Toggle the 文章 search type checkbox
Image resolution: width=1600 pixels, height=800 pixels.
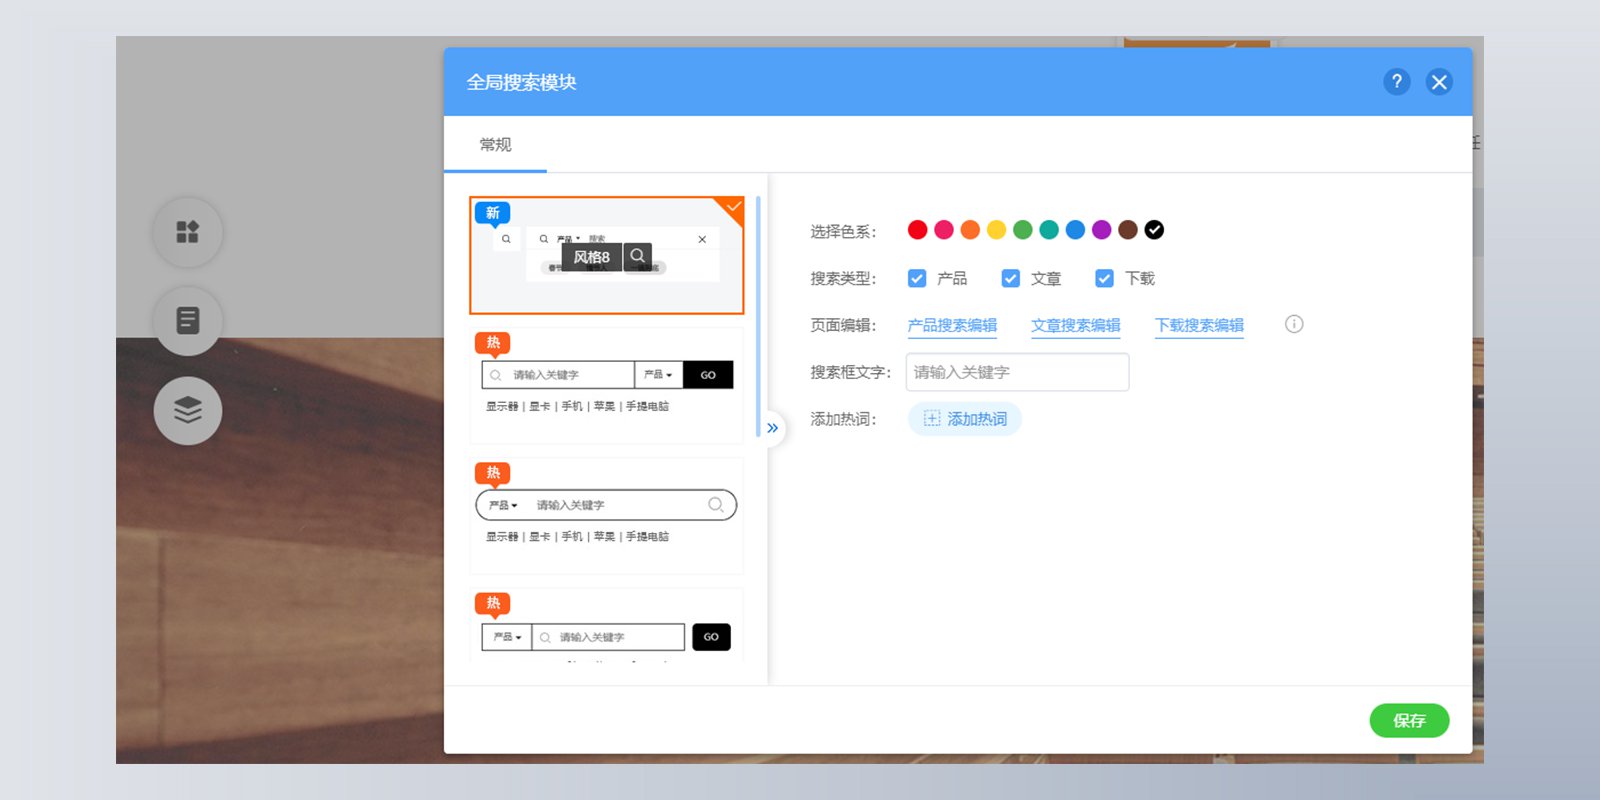point(1011,278)
